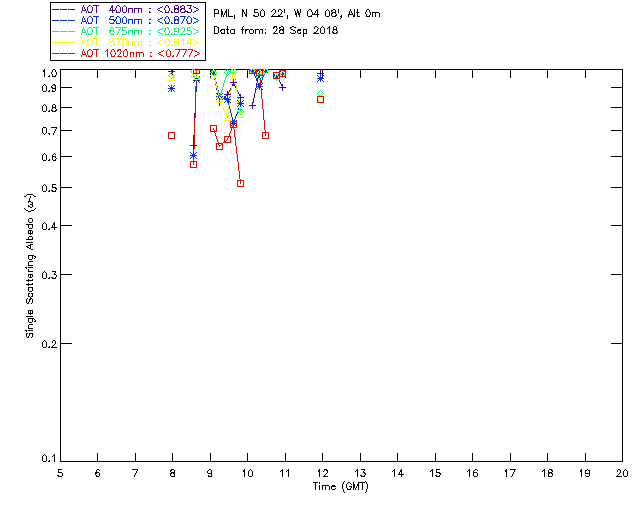Click the y-axis tick label 0.8
This screenshot has height=512, width=640.
[49, 108]
